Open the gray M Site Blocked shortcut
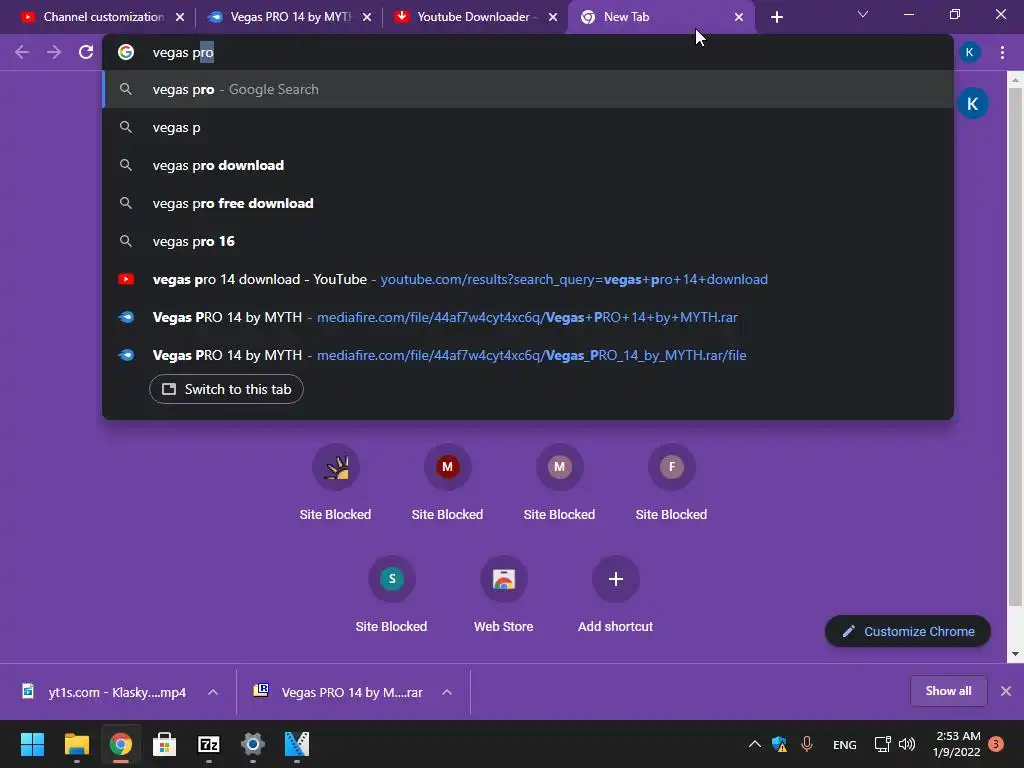The image size is (1024, 768). (x=559, y=483)
